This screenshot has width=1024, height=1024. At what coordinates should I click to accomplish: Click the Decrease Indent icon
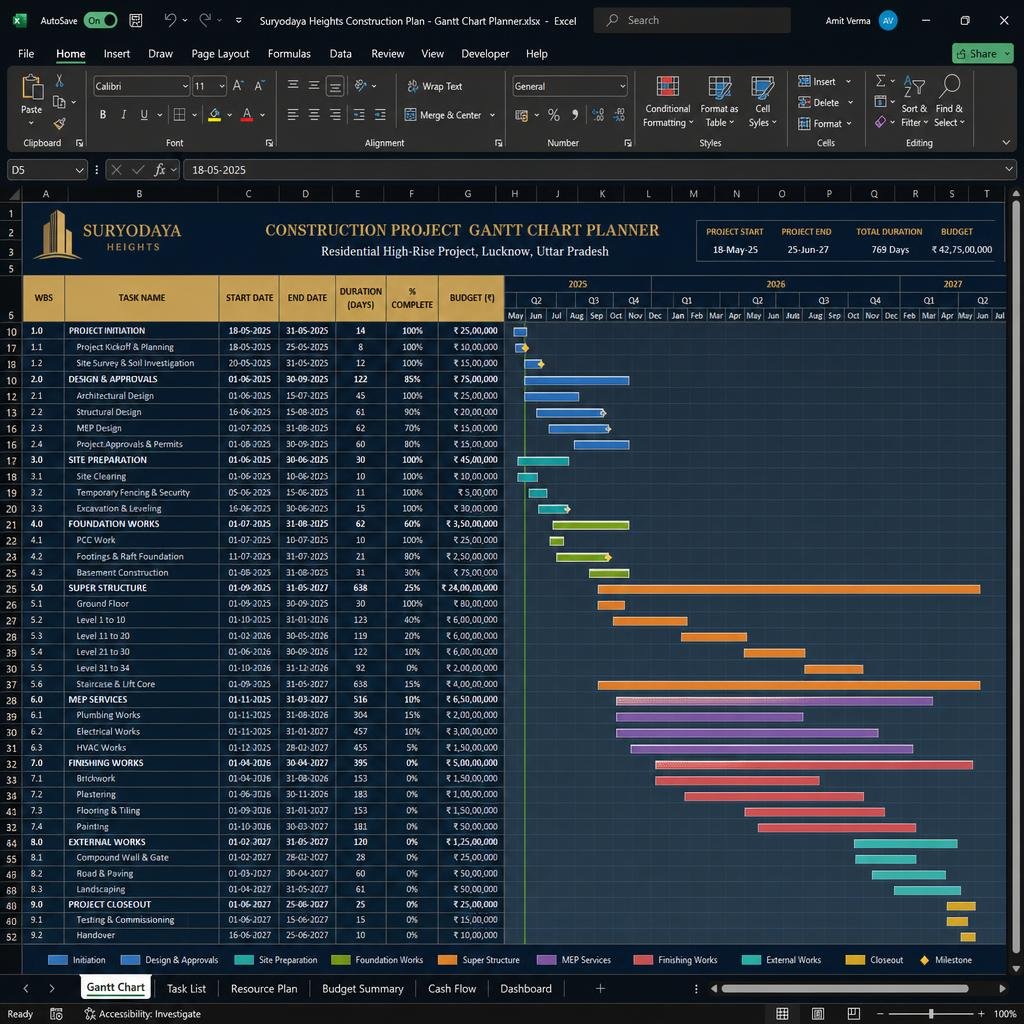(x=359, y=115)
